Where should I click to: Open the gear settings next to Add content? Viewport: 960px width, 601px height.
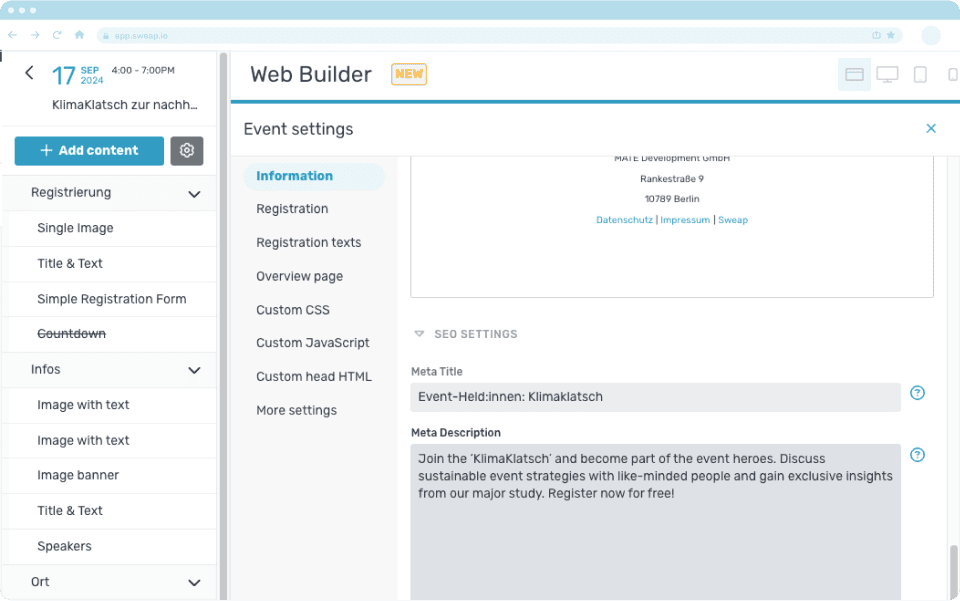187,150
